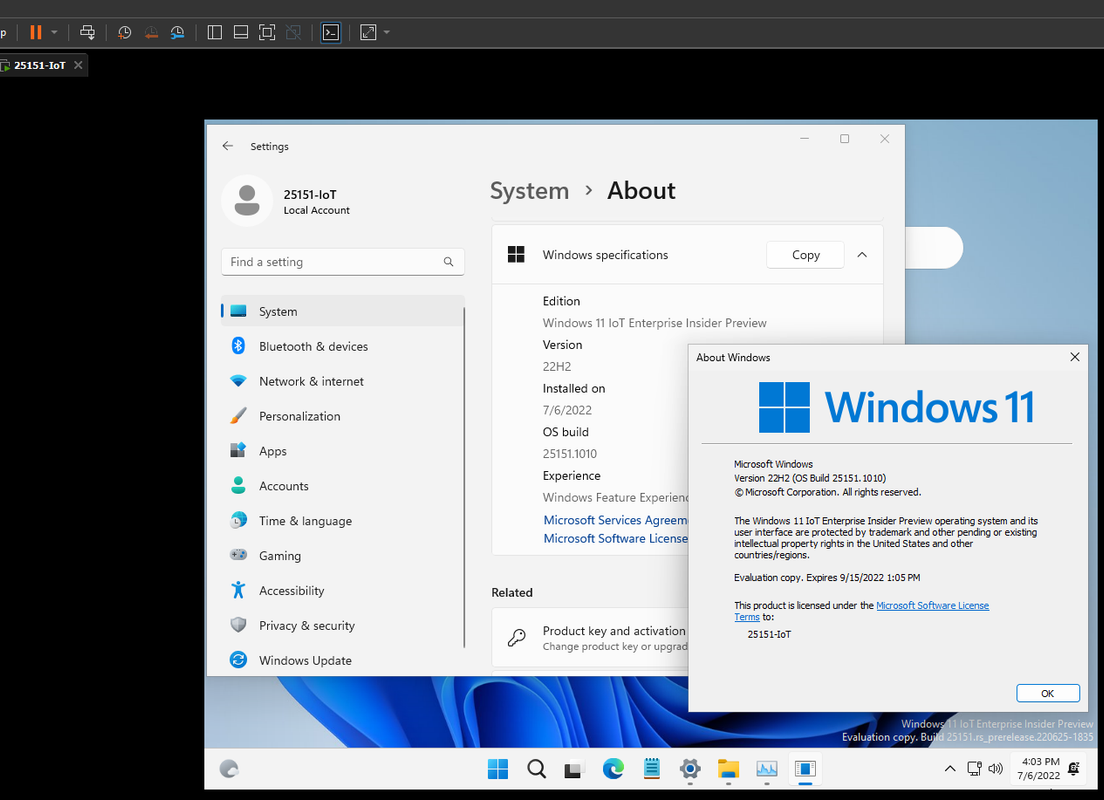Open Task View on the taskbar

[x=574, y=769]
